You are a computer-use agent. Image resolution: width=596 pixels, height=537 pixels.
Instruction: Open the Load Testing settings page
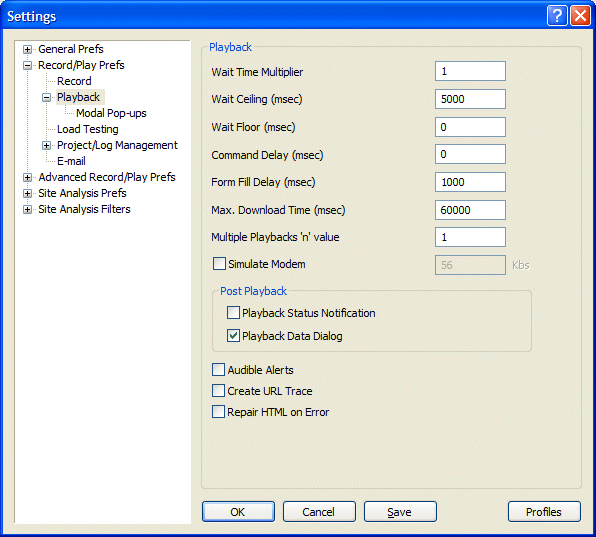coord(88,129)
